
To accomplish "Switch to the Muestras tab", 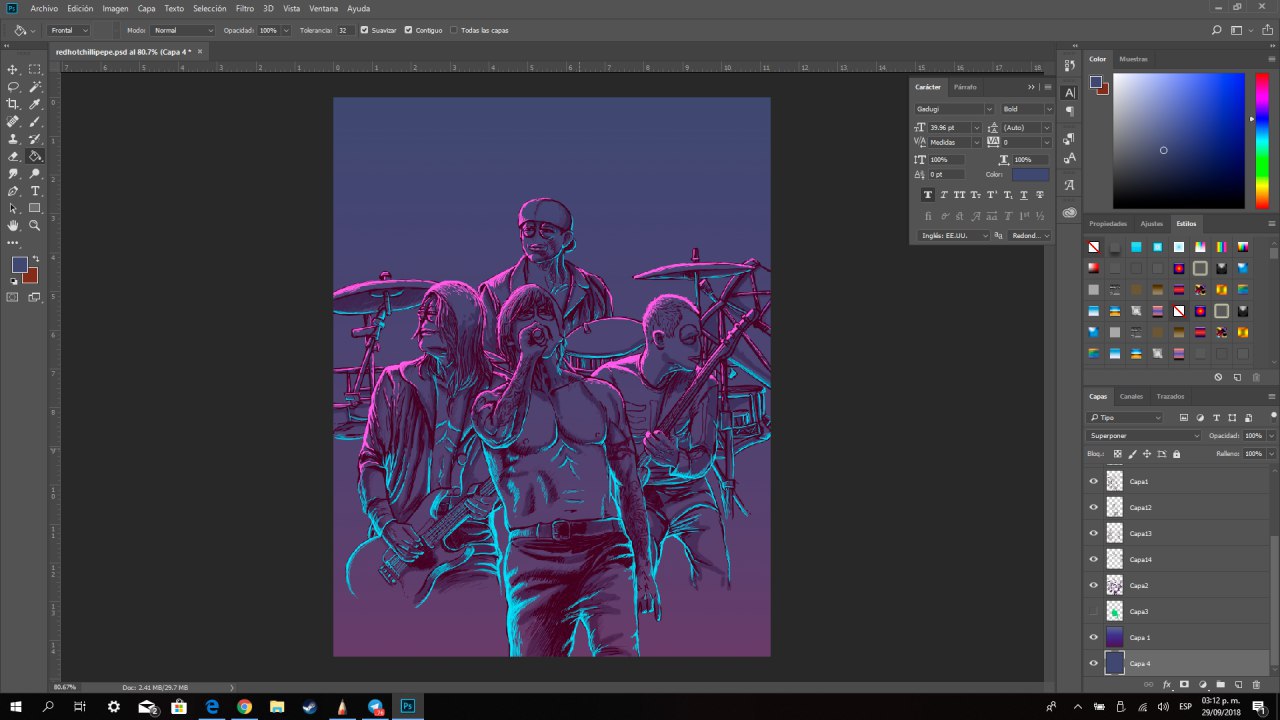I will tap(1133, 59).
